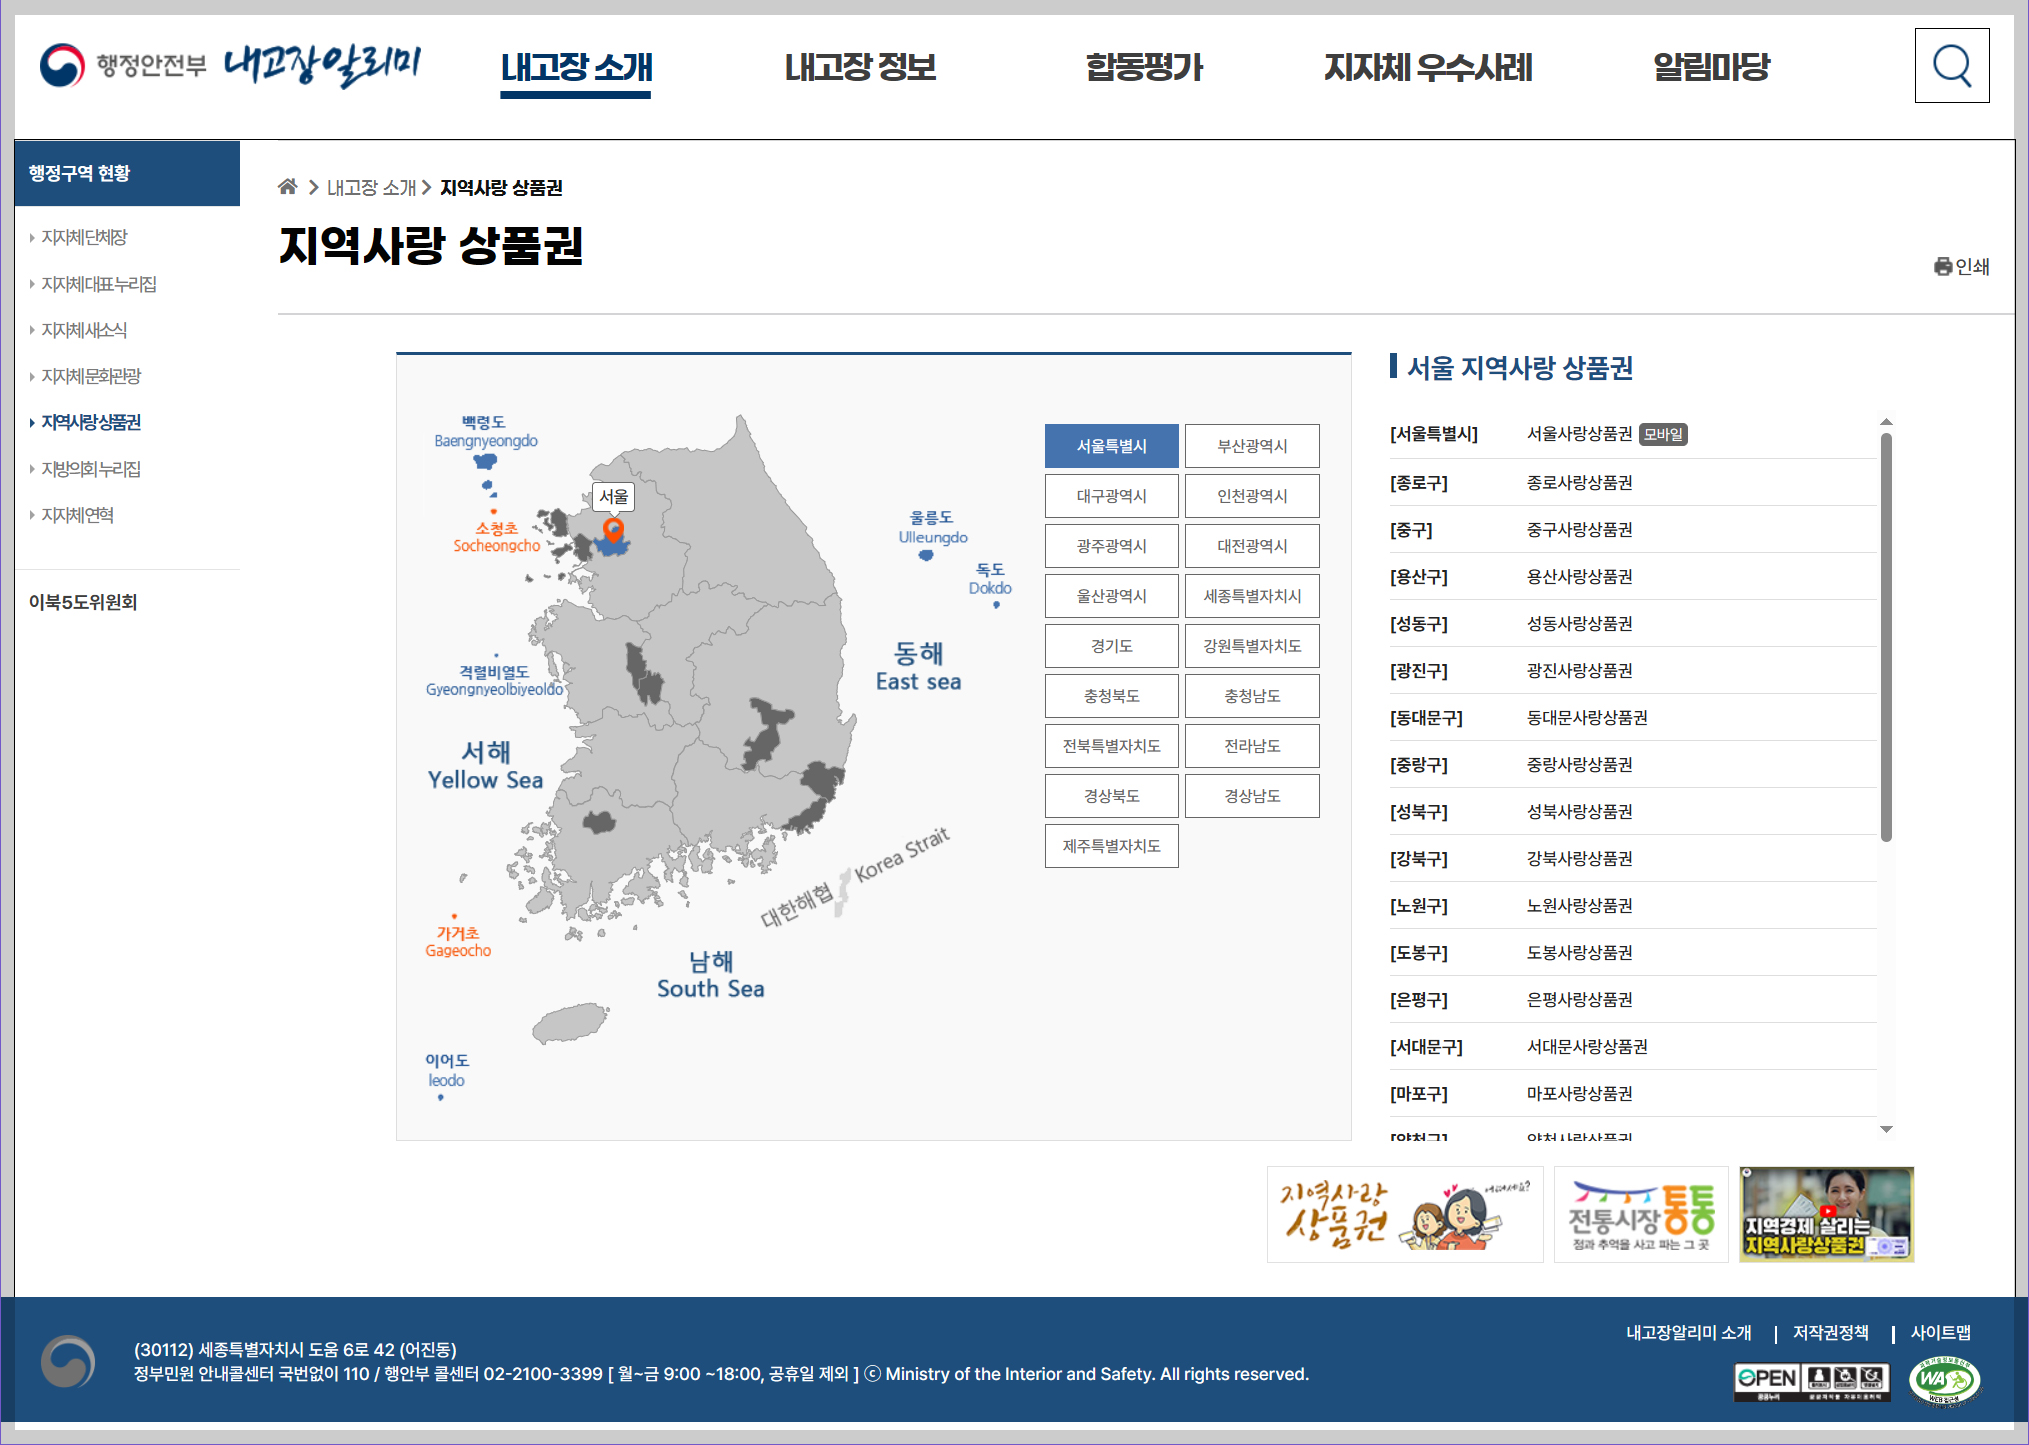
Task: Click the 인쇄 print icon
Action: (1962, 266)
